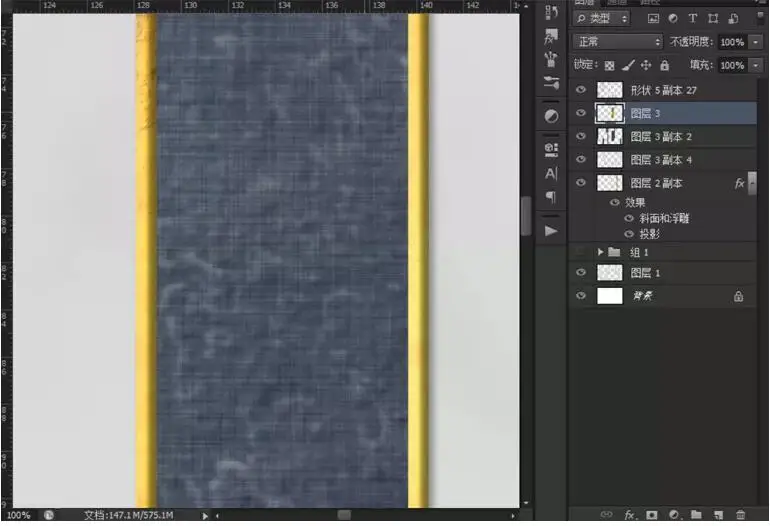Open the 不透明度 opacity slider arrow
Viewport: 770px width, 526px height.
756,42
